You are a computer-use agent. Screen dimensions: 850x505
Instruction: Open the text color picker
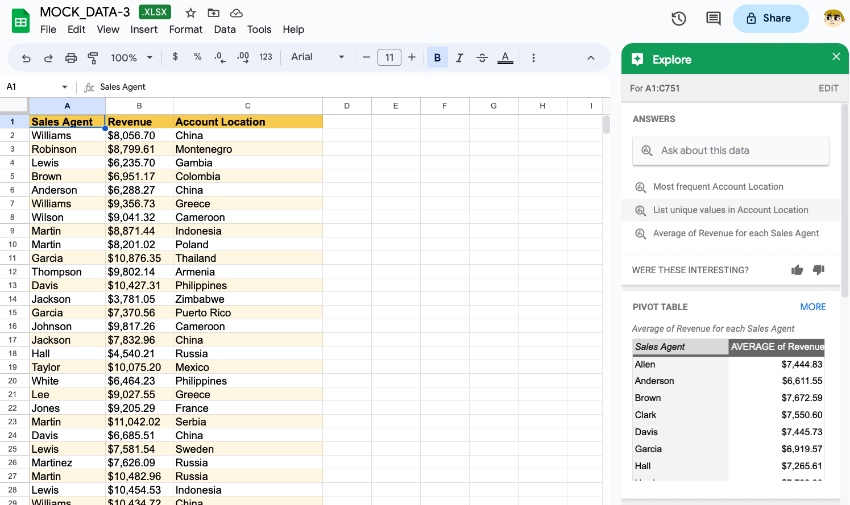[505, 57]
